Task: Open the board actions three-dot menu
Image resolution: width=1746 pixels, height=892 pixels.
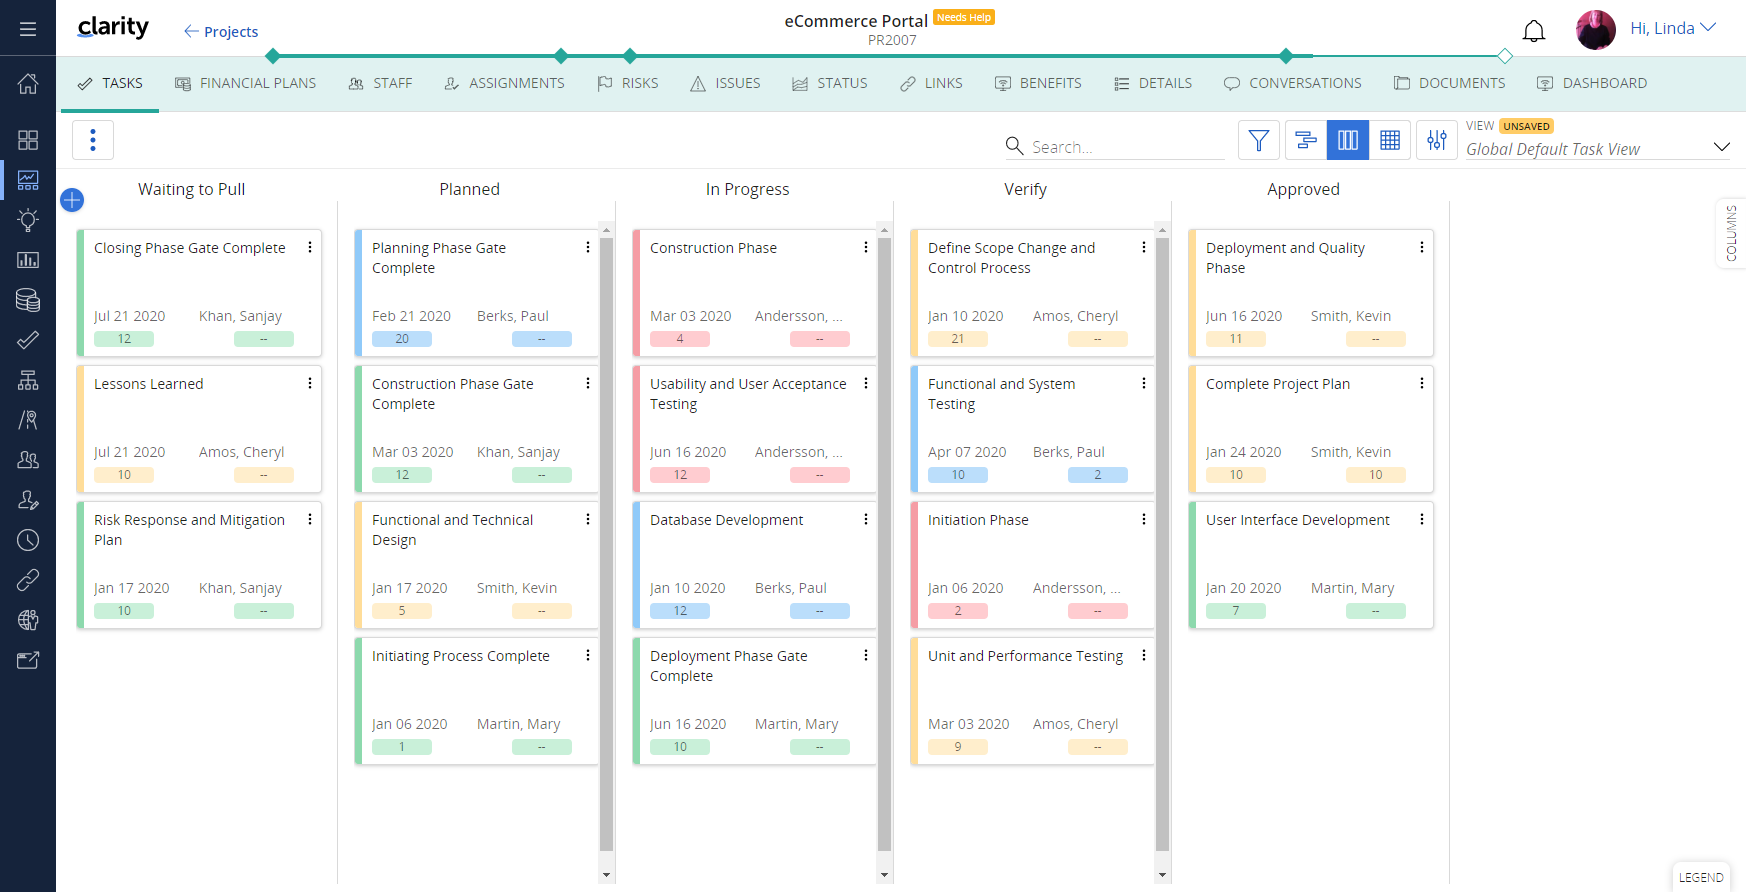Action: tap(93, 140)
